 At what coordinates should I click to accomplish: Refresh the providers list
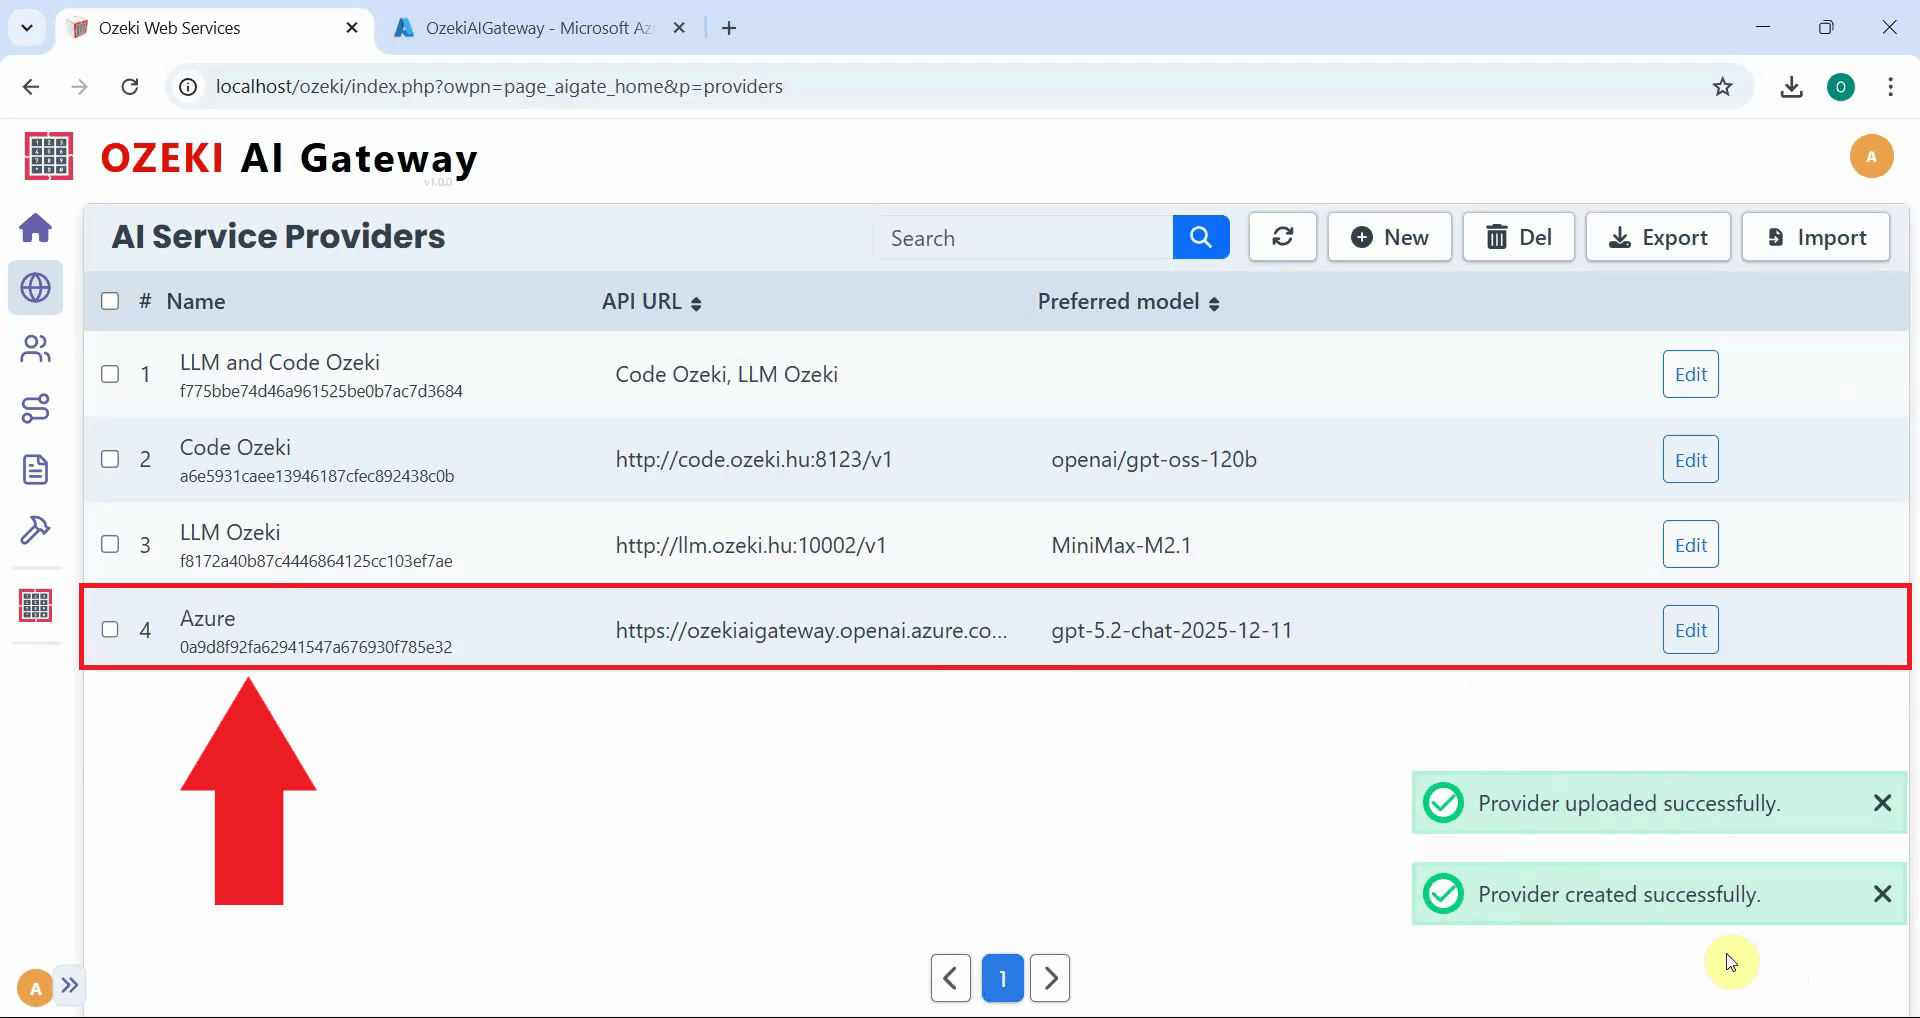(1282, 238)
